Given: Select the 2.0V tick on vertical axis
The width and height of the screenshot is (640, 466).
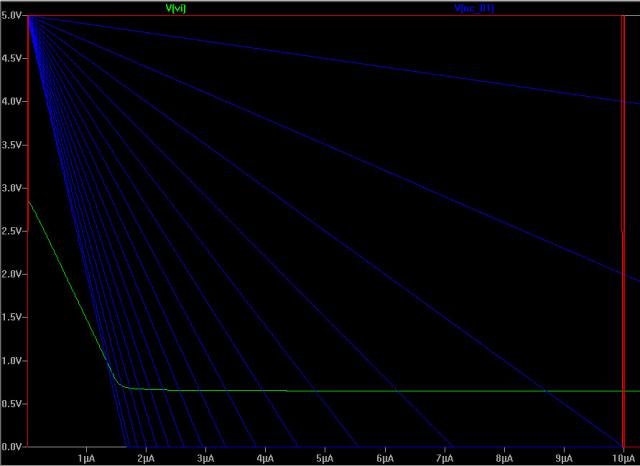Looking at the screenshot, I should point(12,274).
